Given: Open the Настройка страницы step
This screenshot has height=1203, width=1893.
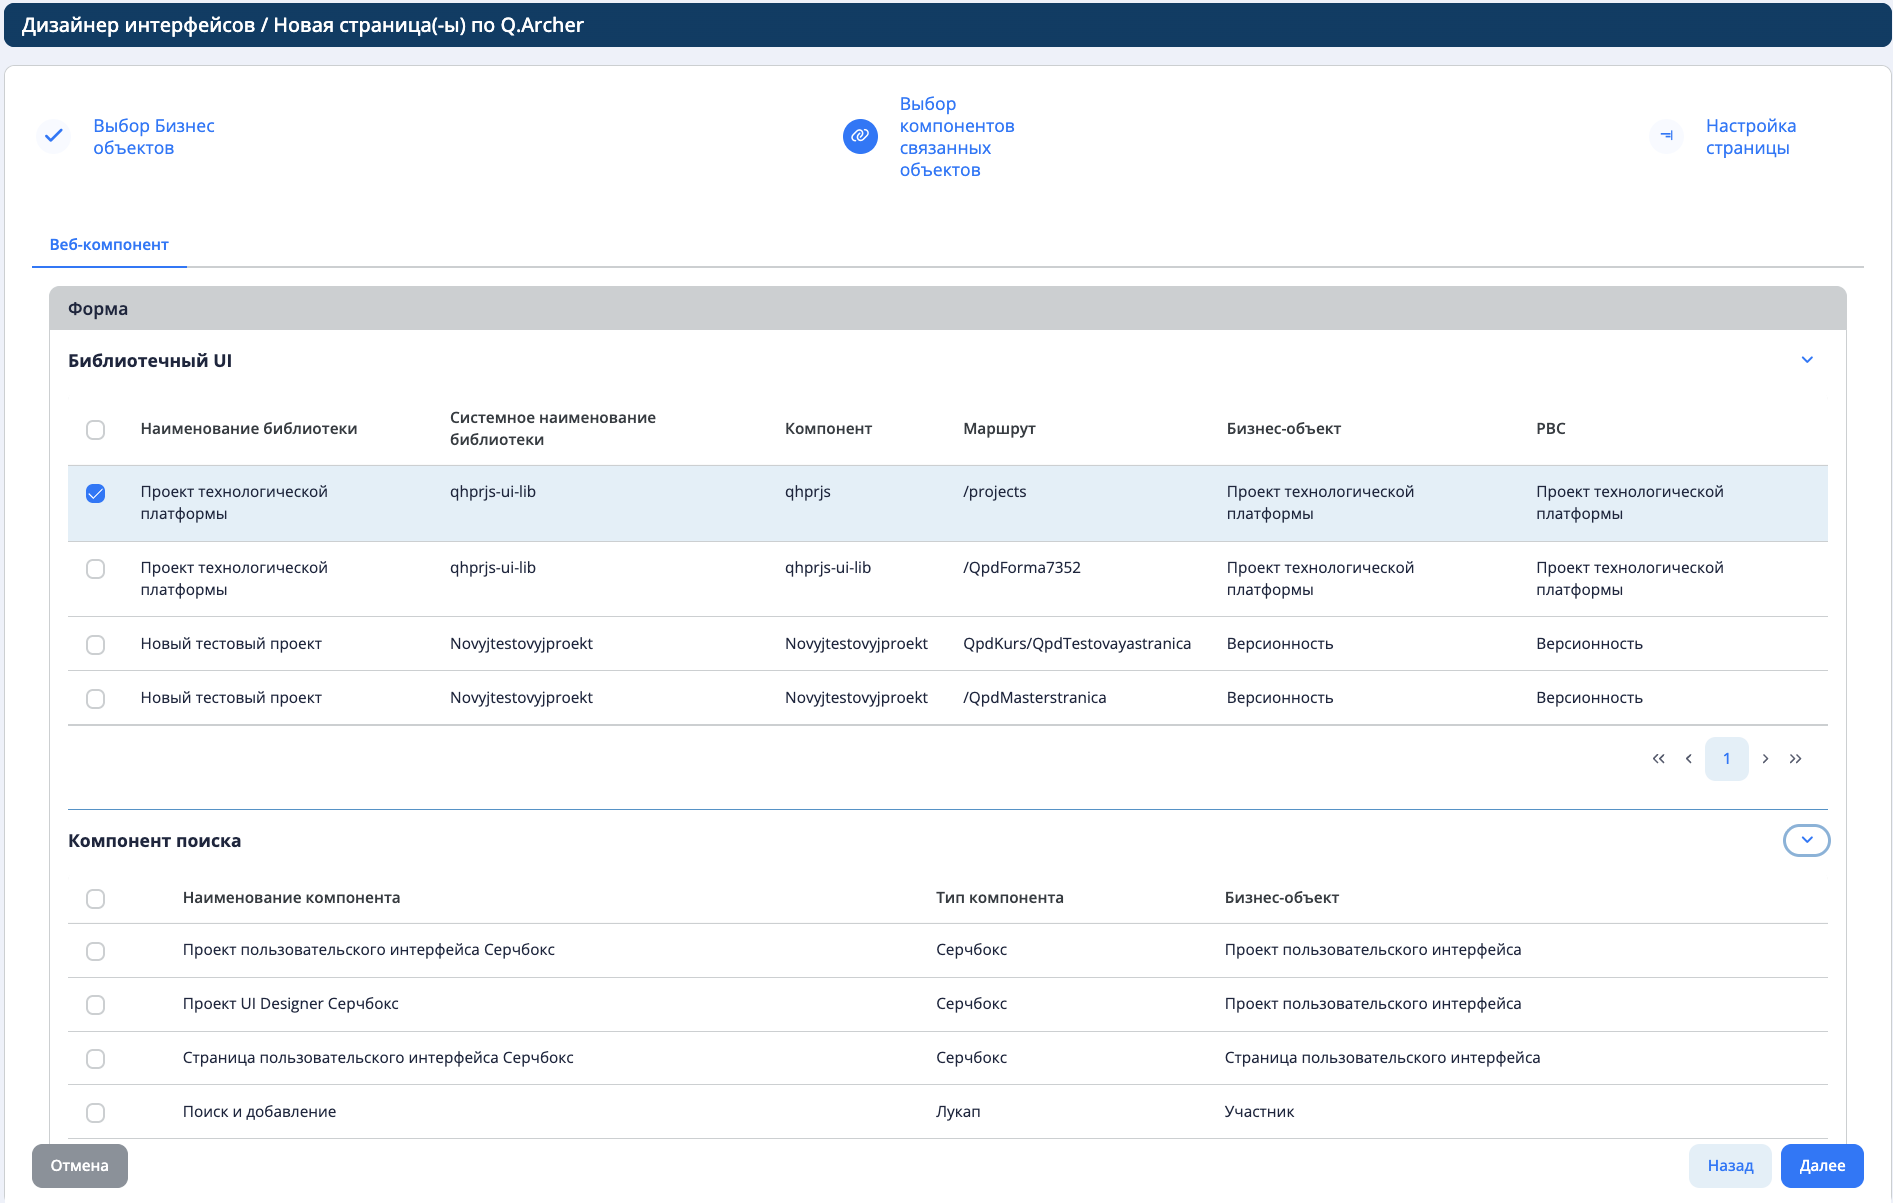Looking at the screenshot, I should (1750, 137).
